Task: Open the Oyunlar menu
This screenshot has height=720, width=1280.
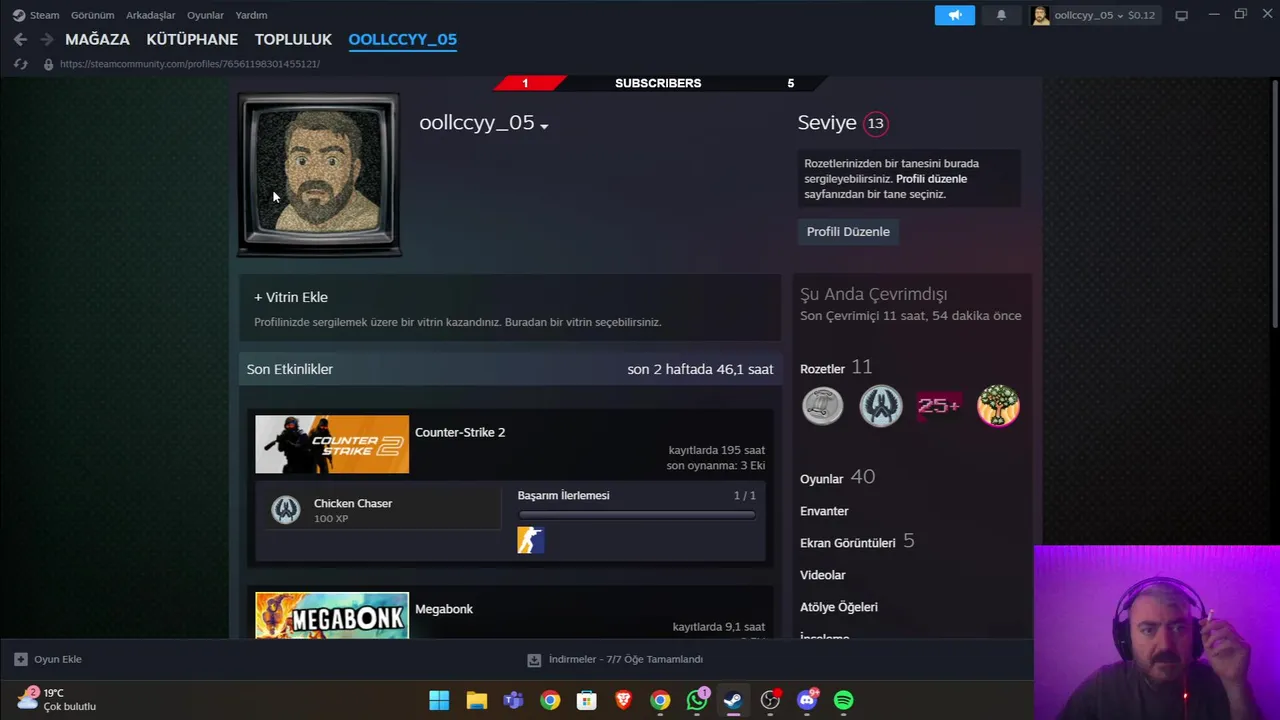Action: (205, 15)
